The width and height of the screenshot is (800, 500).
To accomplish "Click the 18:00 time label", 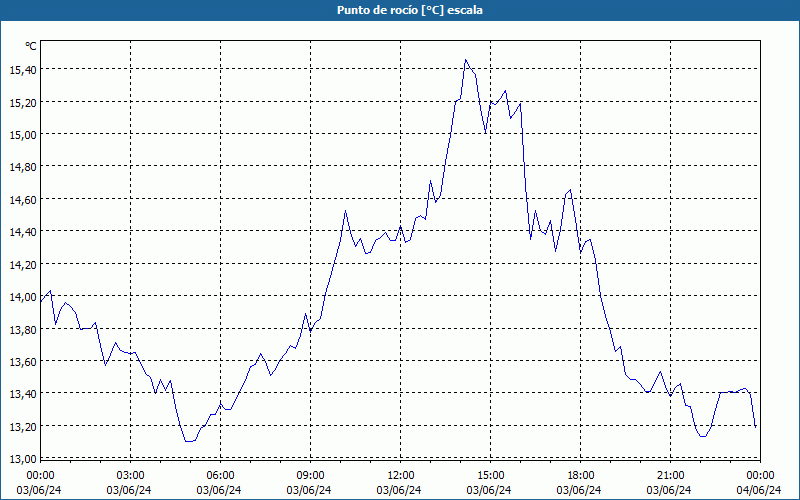I will coord(581,476).
